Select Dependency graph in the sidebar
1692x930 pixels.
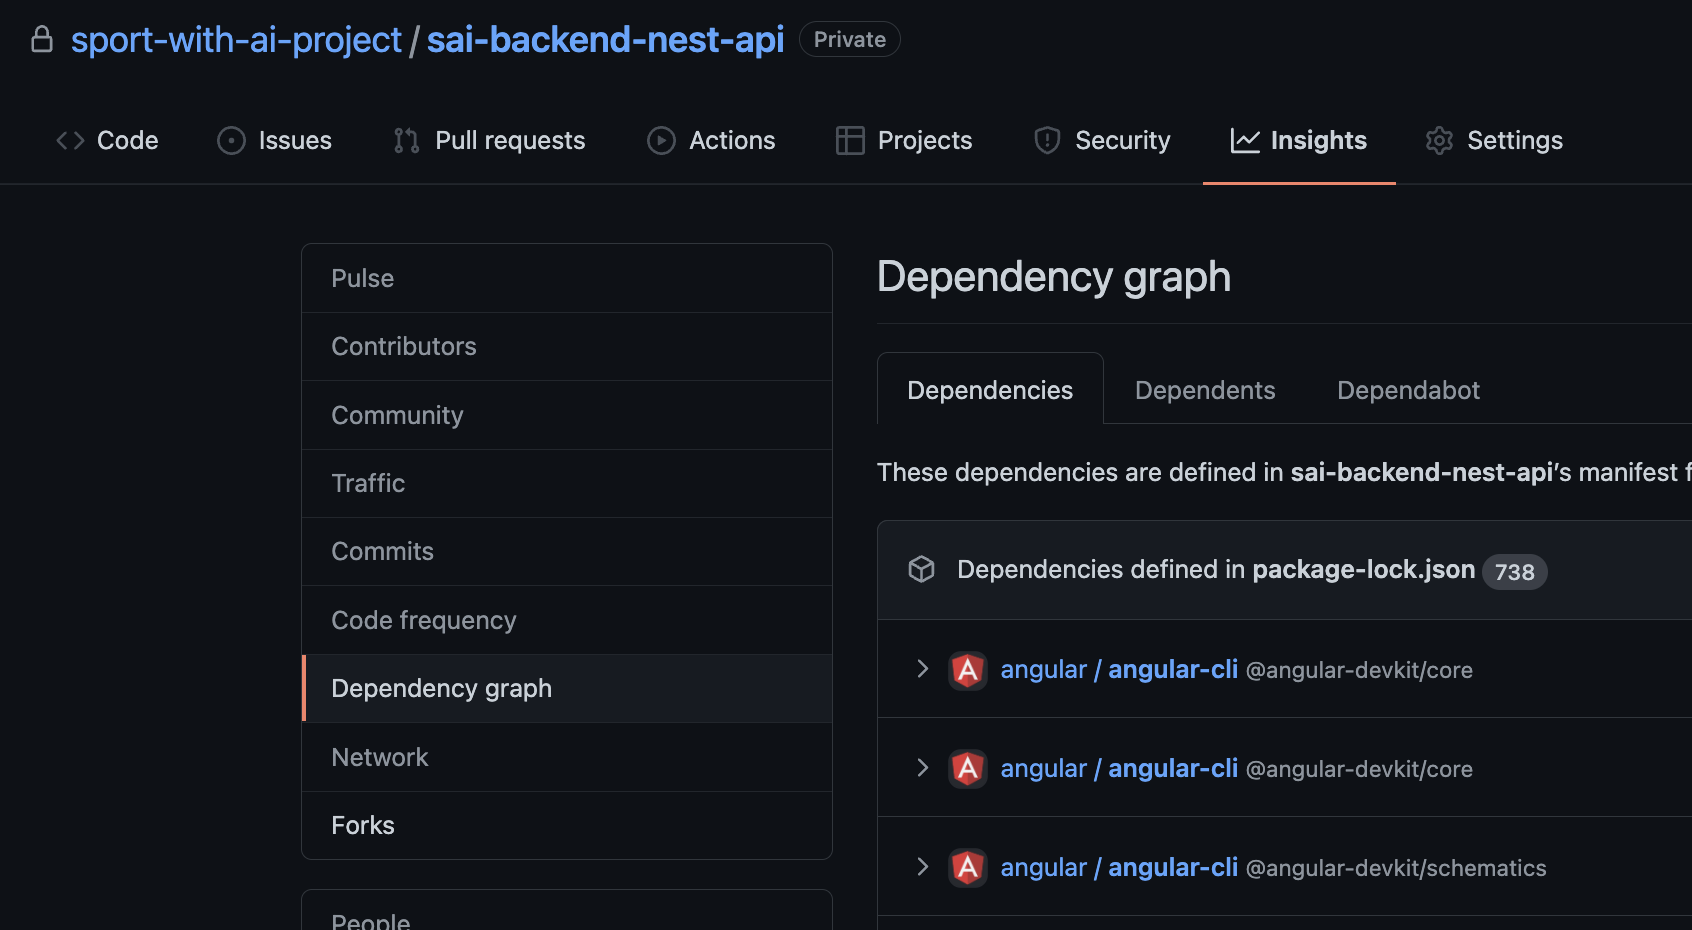click(x=567, y=688)
